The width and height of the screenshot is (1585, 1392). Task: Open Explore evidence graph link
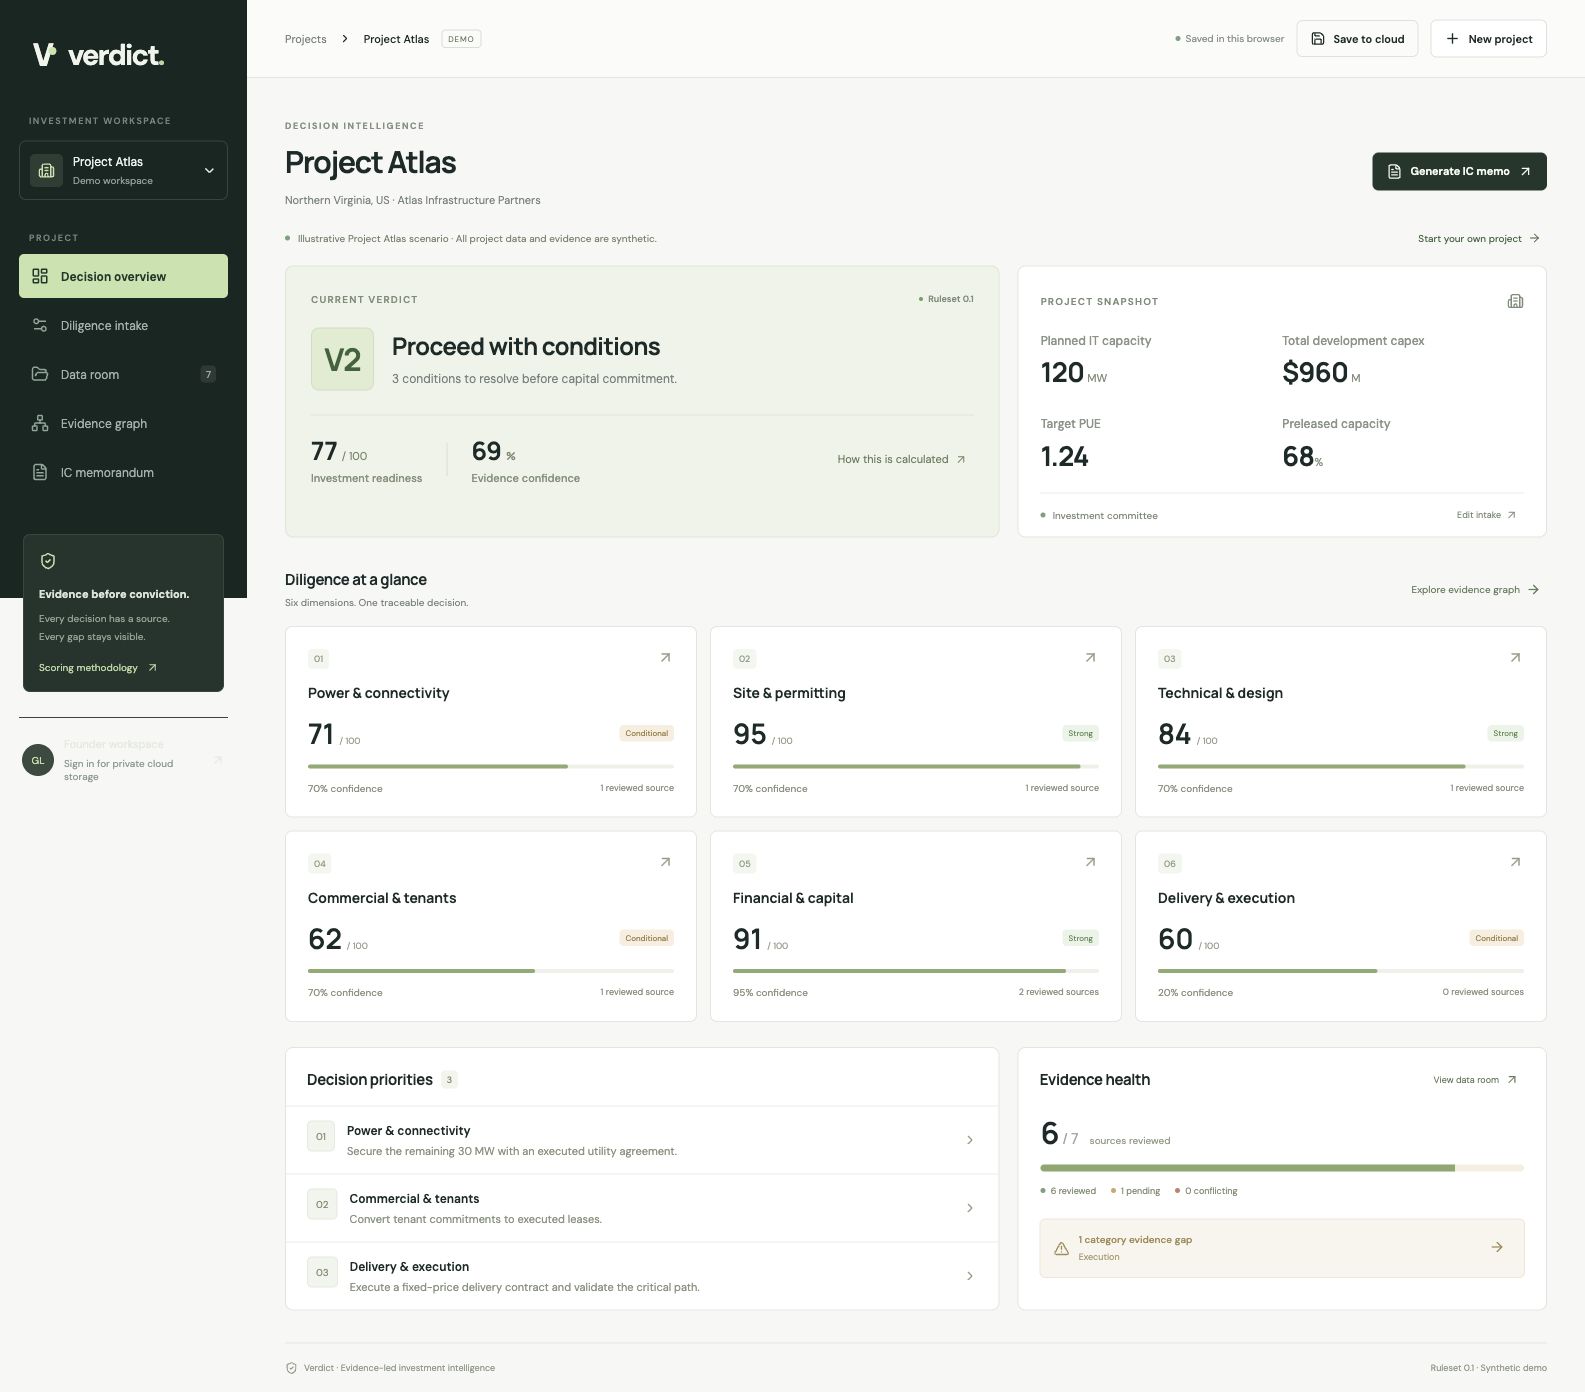[x=1475, y=590]
